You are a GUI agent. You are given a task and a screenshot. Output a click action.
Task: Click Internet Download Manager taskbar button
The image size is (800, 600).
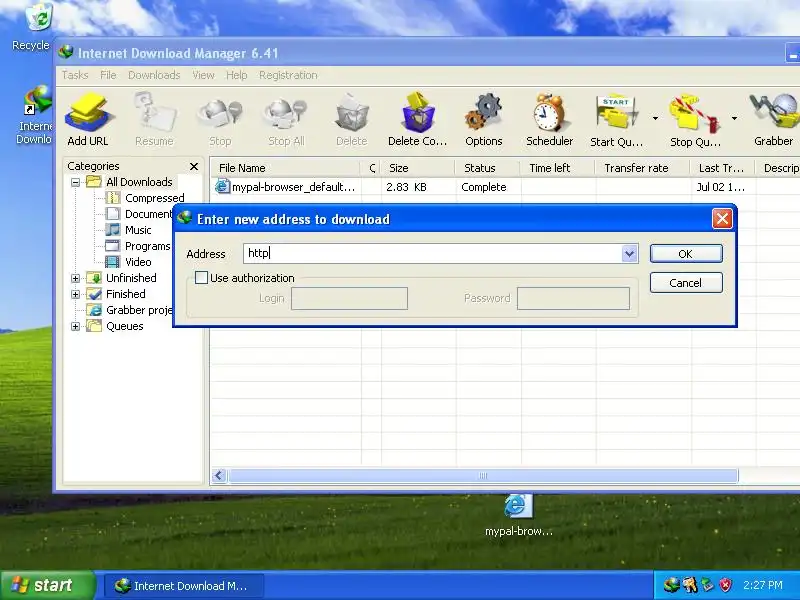coord(184,586)
